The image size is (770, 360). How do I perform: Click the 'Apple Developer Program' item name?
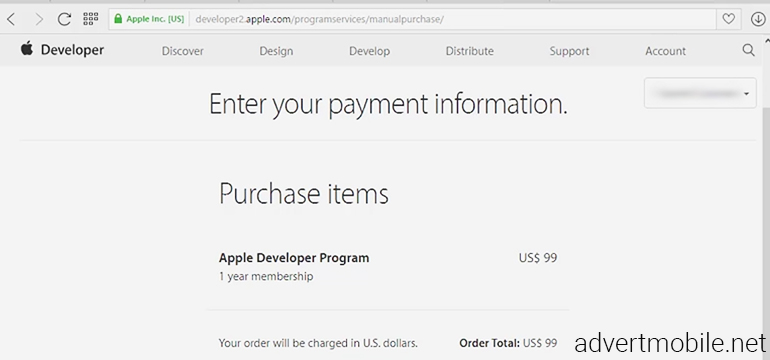click(x=294, y=258)
